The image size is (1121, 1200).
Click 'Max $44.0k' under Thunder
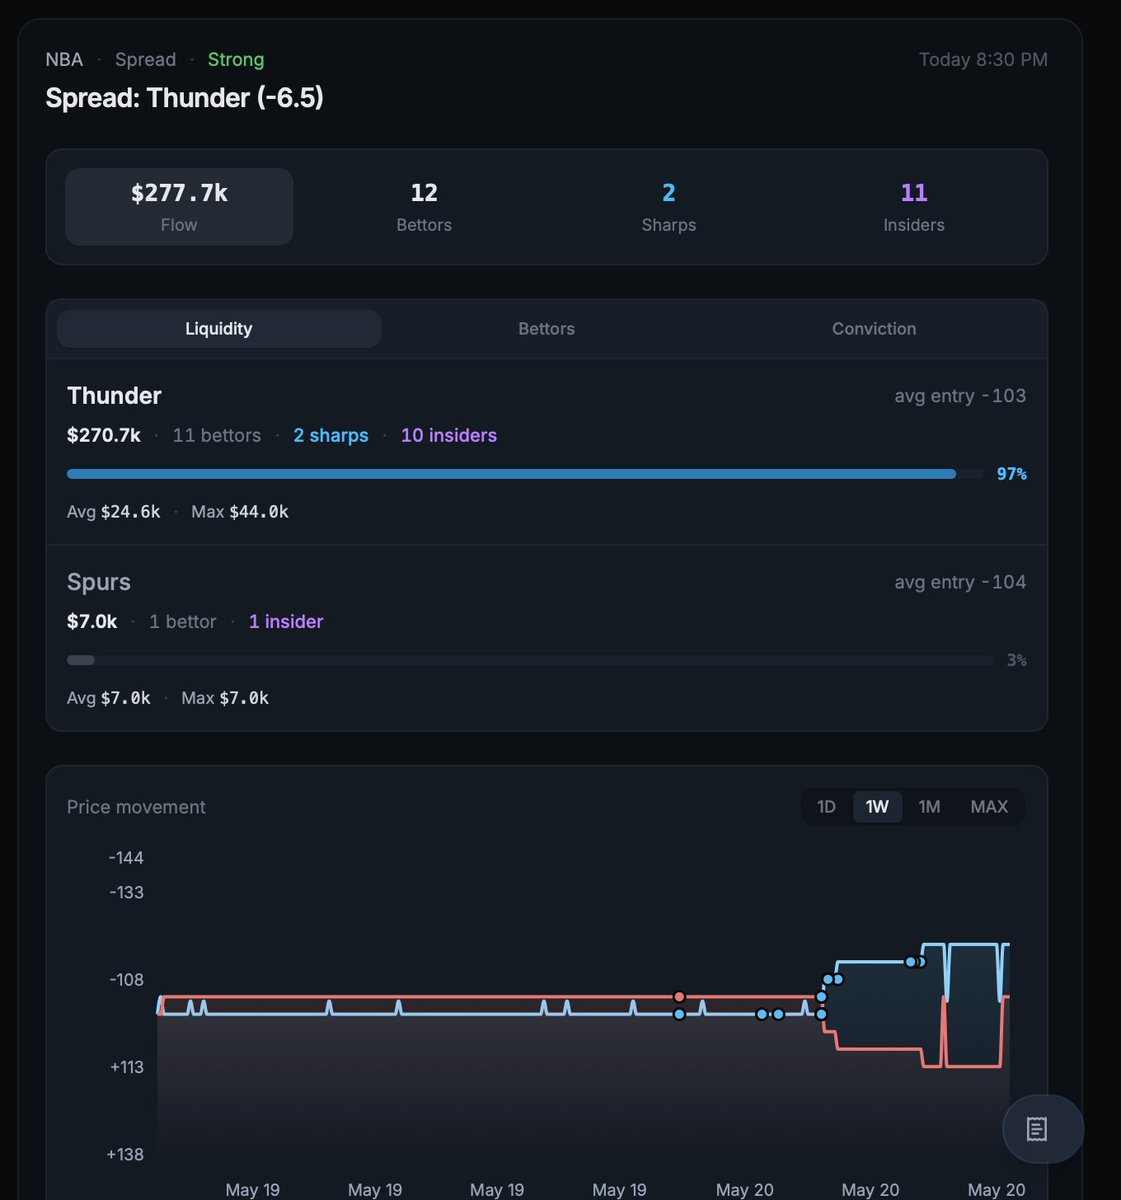(240, 511)
